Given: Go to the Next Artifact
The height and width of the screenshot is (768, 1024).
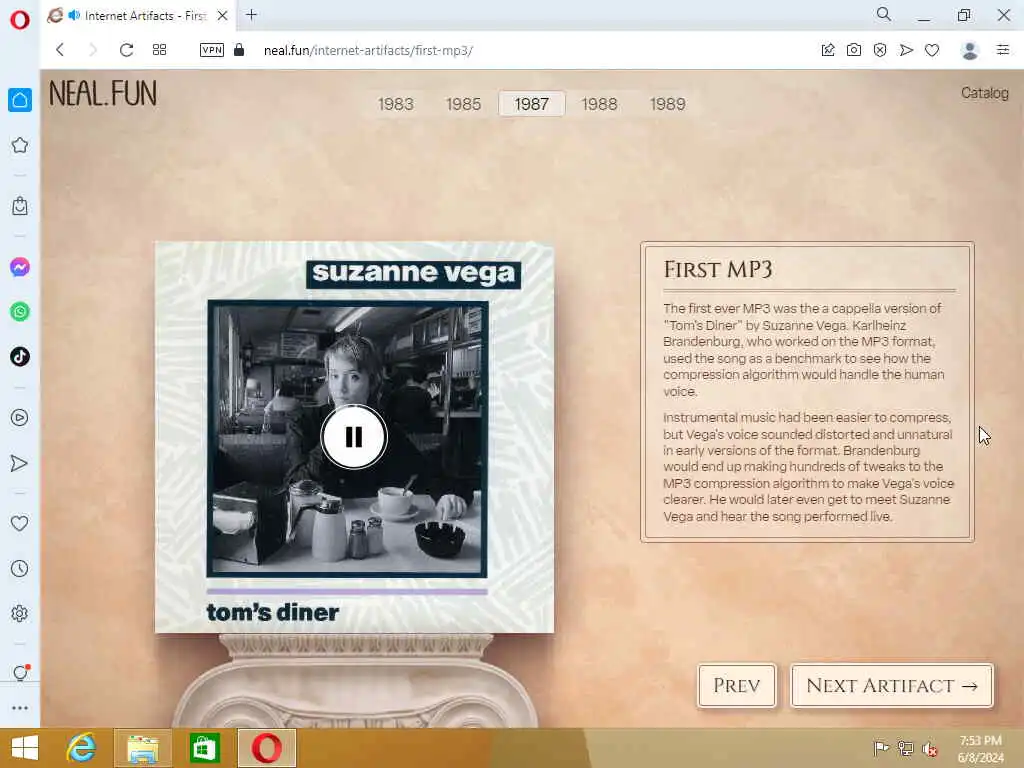Looking at the screenshot, I should pyautogui.click(x=892, y=686).
